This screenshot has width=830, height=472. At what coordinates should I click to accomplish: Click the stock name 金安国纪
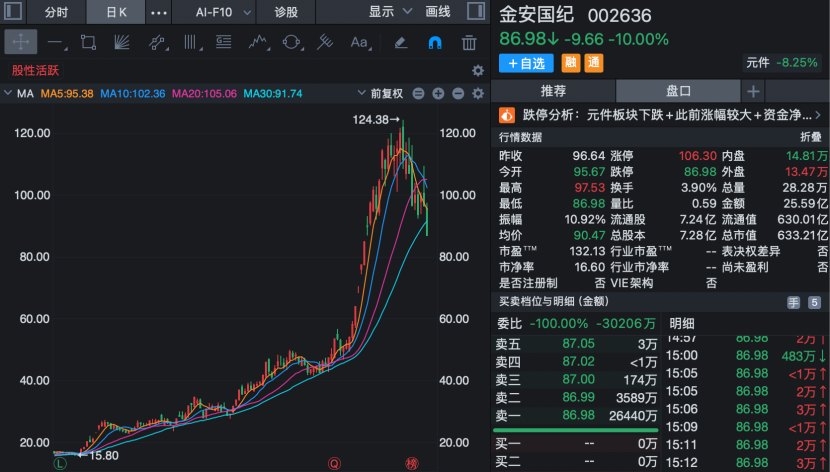536,15
